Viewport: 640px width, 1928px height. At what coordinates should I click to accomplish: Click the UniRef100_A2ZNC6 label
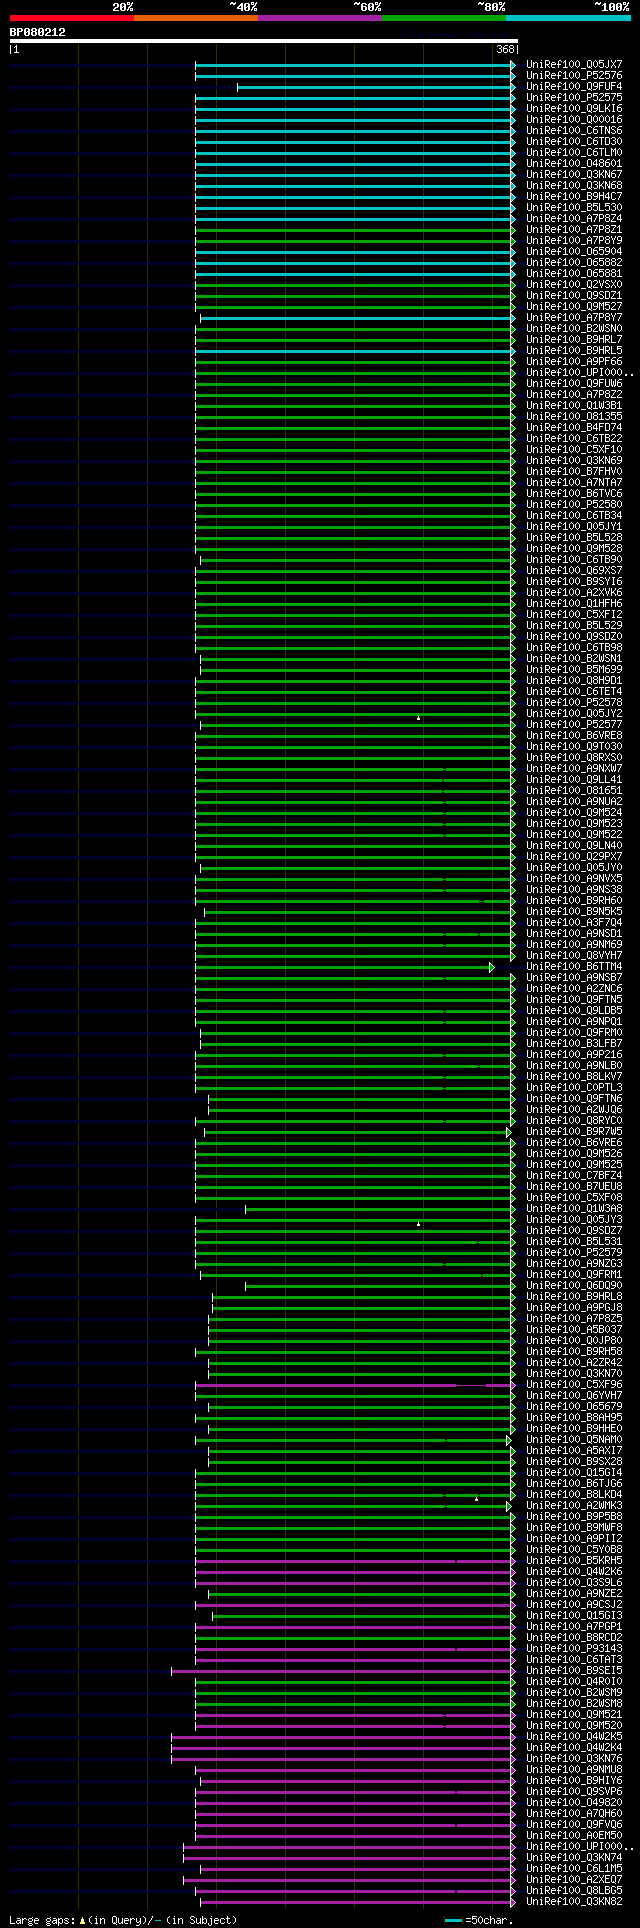coord(574,989)
